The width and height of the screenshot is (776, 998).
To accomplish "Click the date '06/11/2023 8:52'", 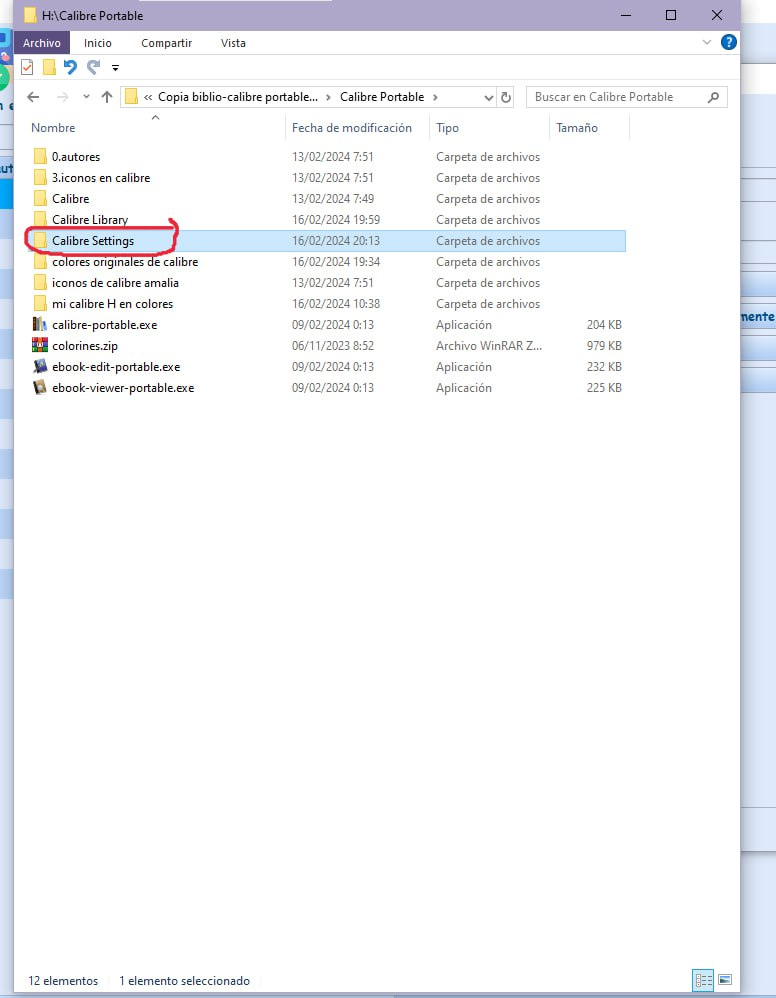I will (x=333, y=346).
